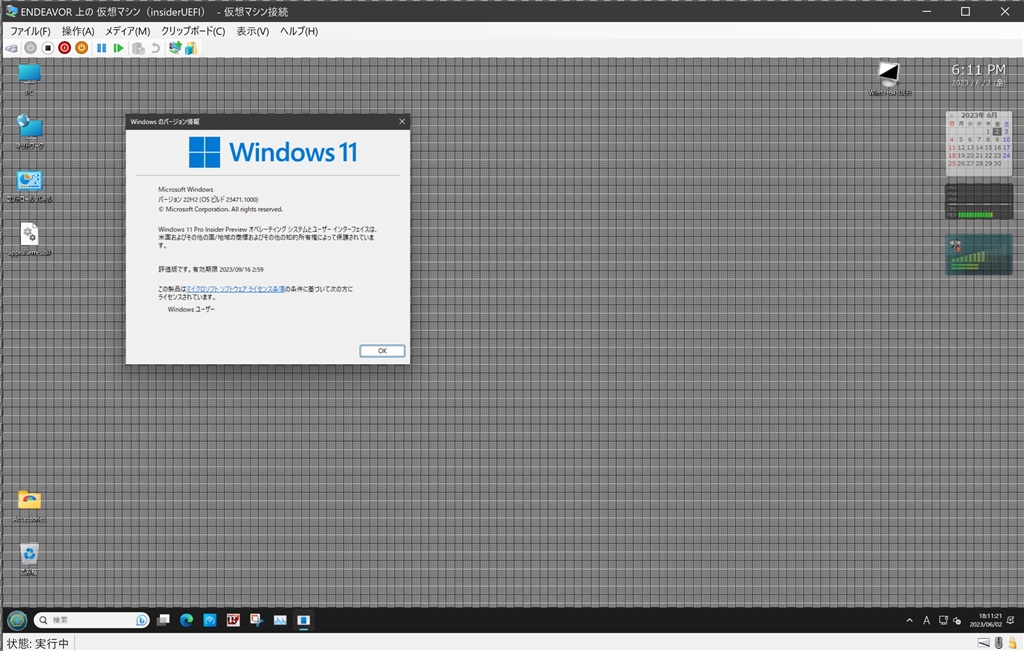
Task: Click the バージョン 22H2 (OS ビルド 23471.1000) text
Action: pyautogui.click(x=208, y=199)
